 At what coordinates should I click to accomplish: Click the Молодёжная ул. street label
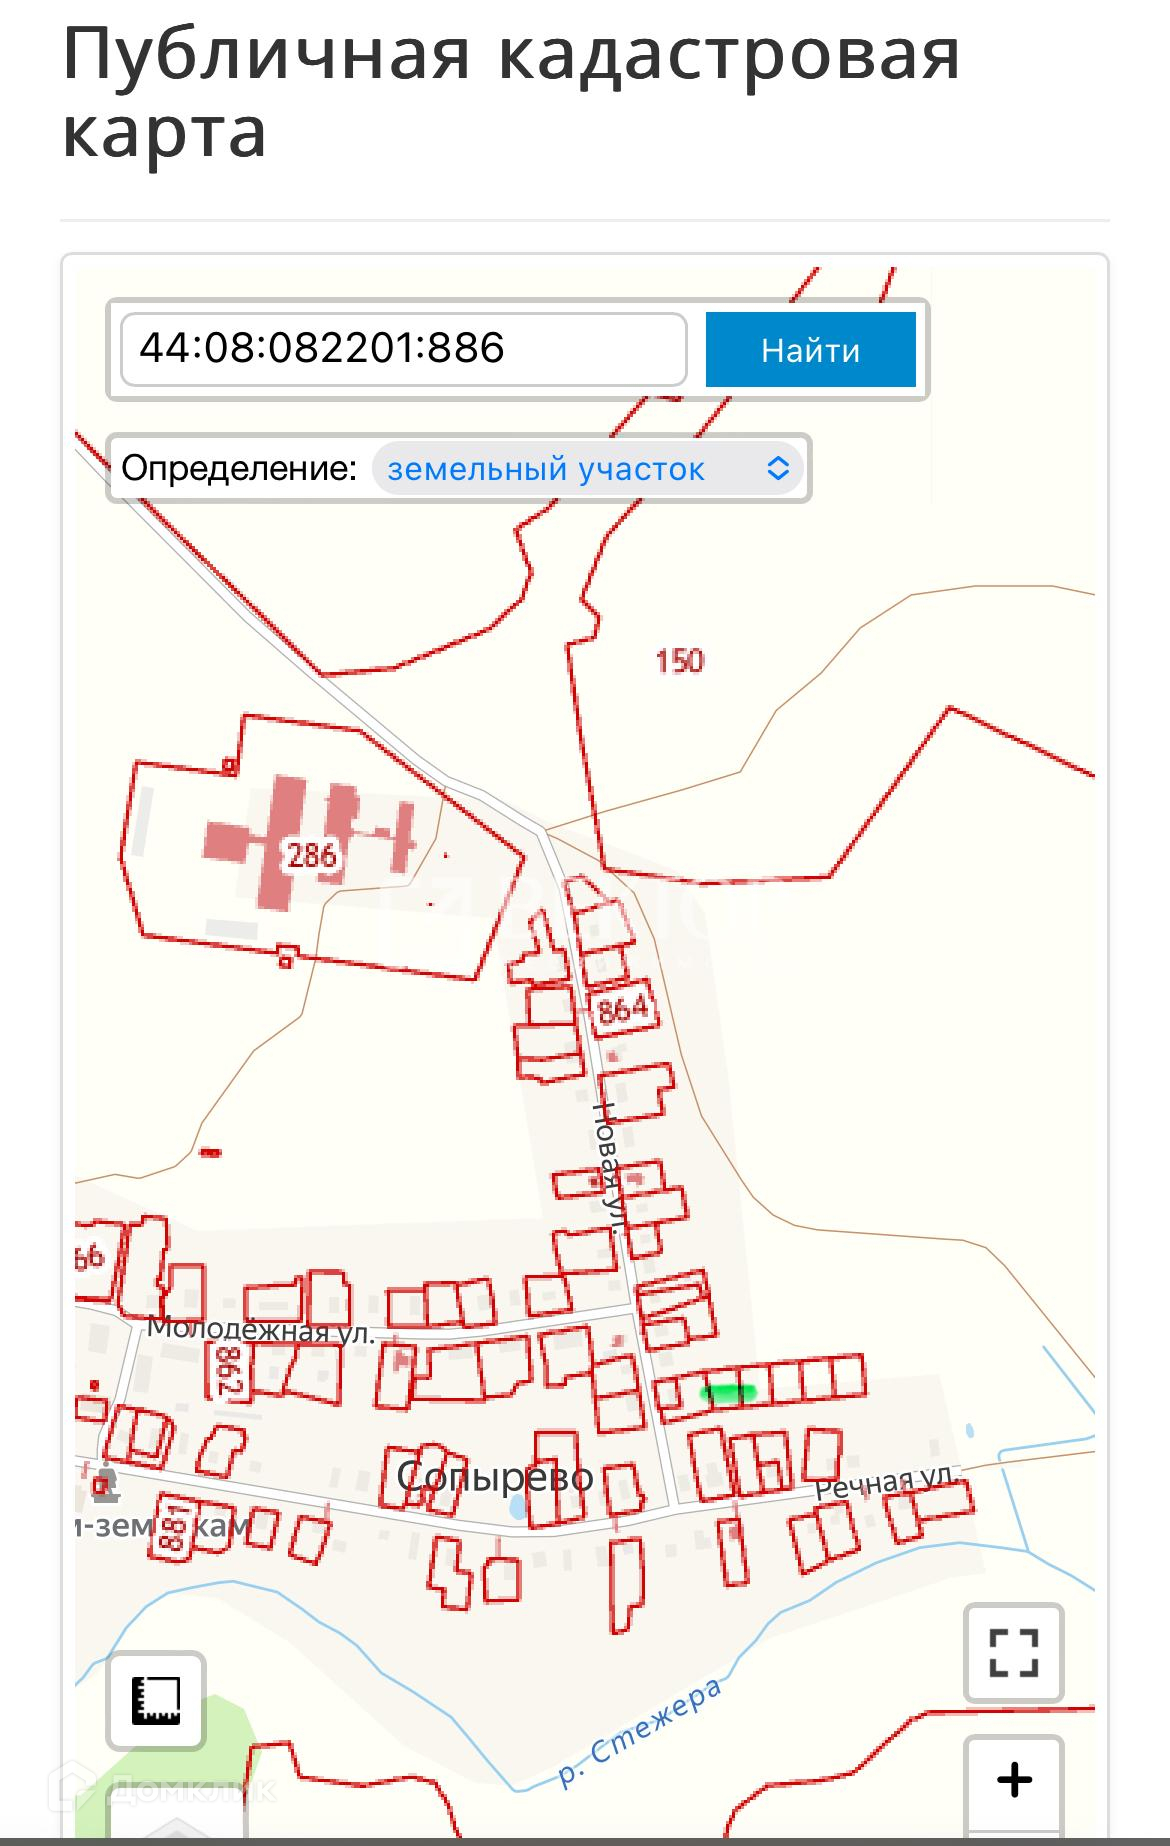261,1330
